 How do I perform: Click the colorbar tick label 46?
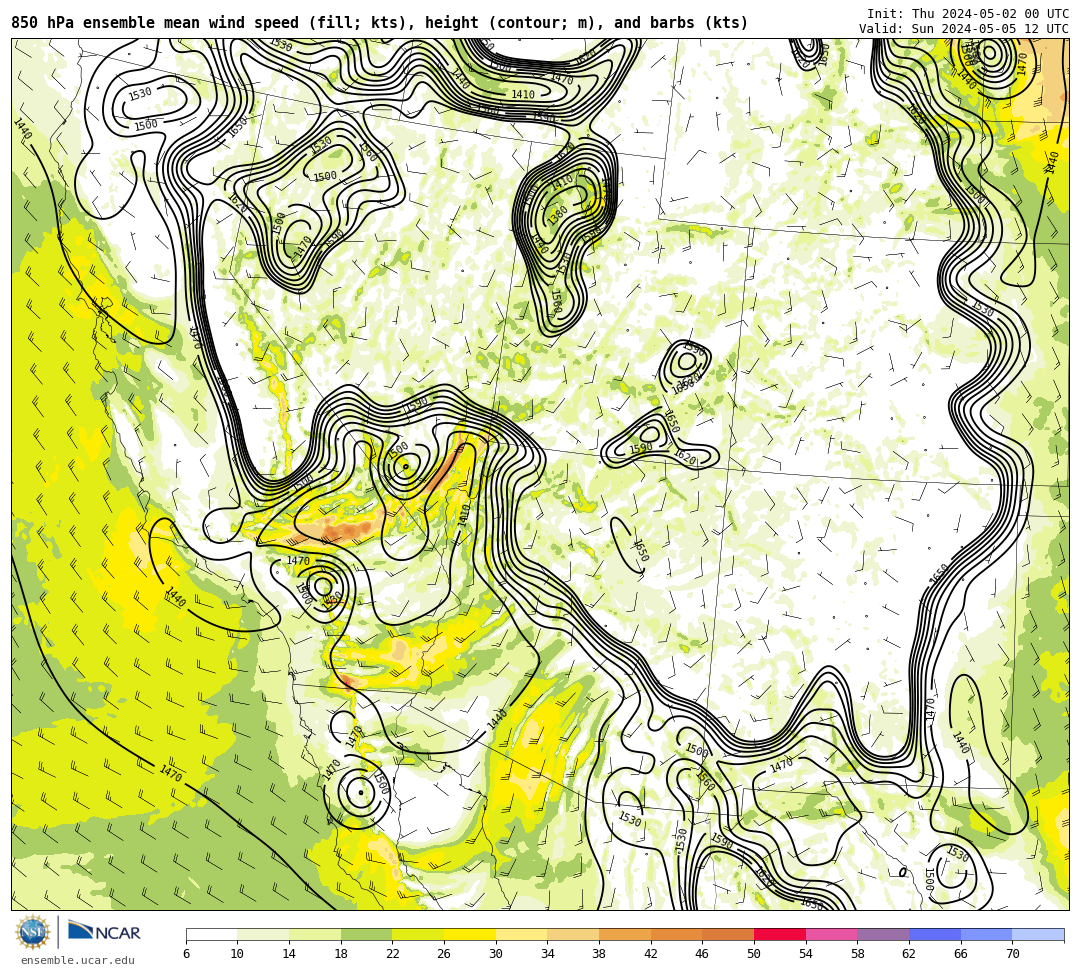tap(703, 954)
